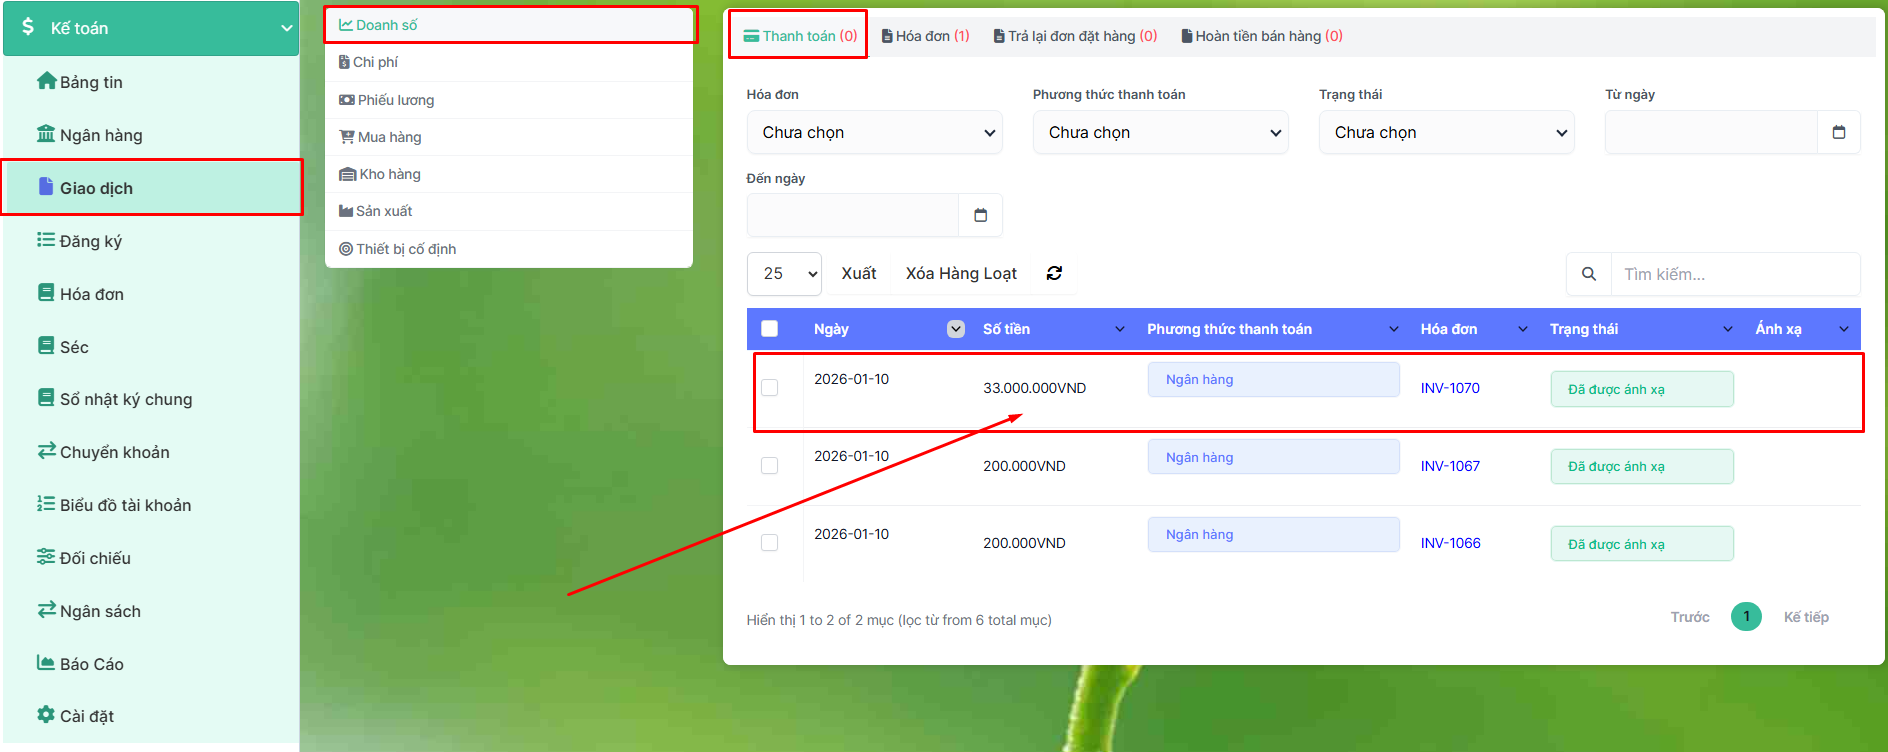Screen dimensions: 1888x752
Task: Open invoice link INV-1066
Action: [x=1450, y=543]
